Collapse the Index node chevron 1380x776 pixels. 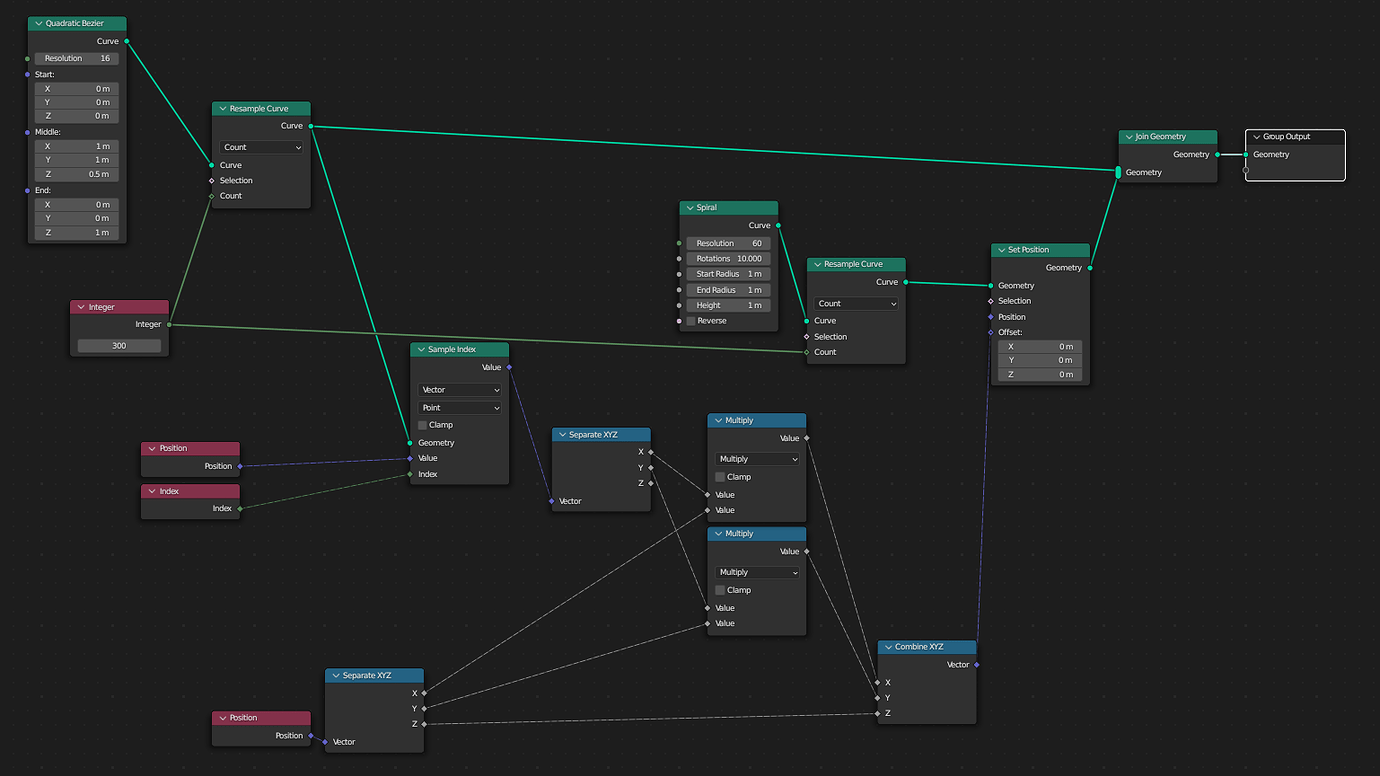(x=152, y=491)
